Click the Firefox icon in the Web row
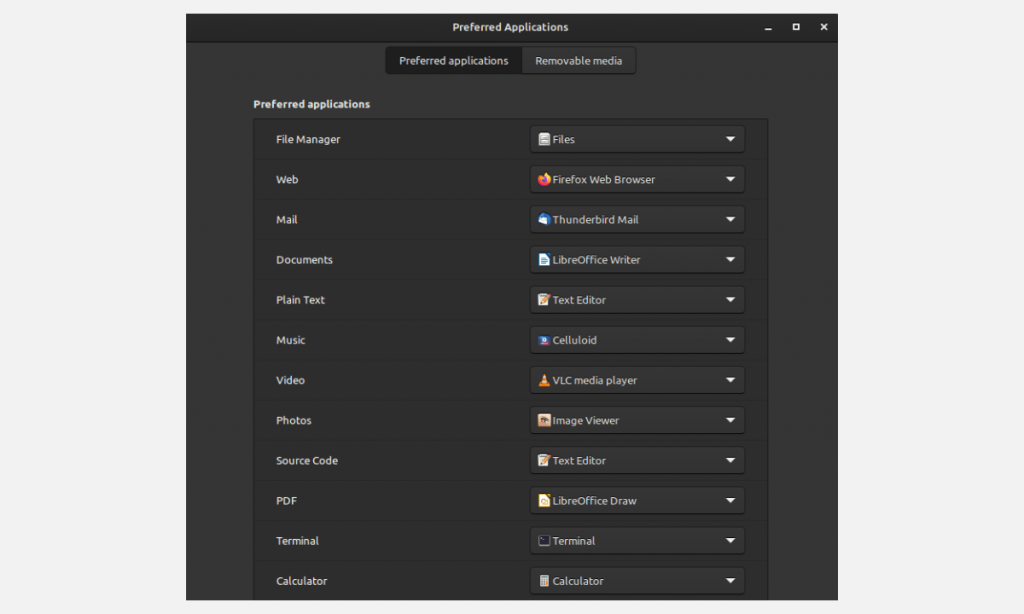The height and width of the screenshot is (614, 1024). (544, 179)
